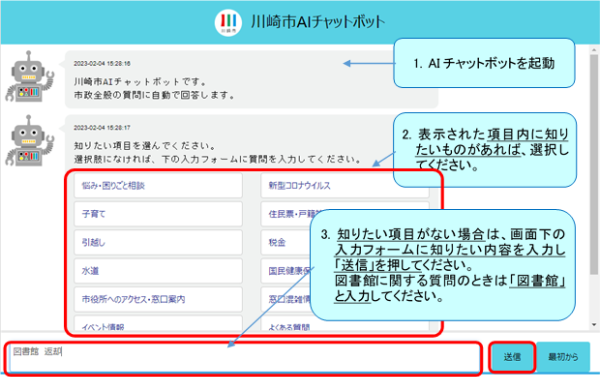
Task: Click the robot avatar beside the 知りたい項目 message
Action: [x=29, y=140]
